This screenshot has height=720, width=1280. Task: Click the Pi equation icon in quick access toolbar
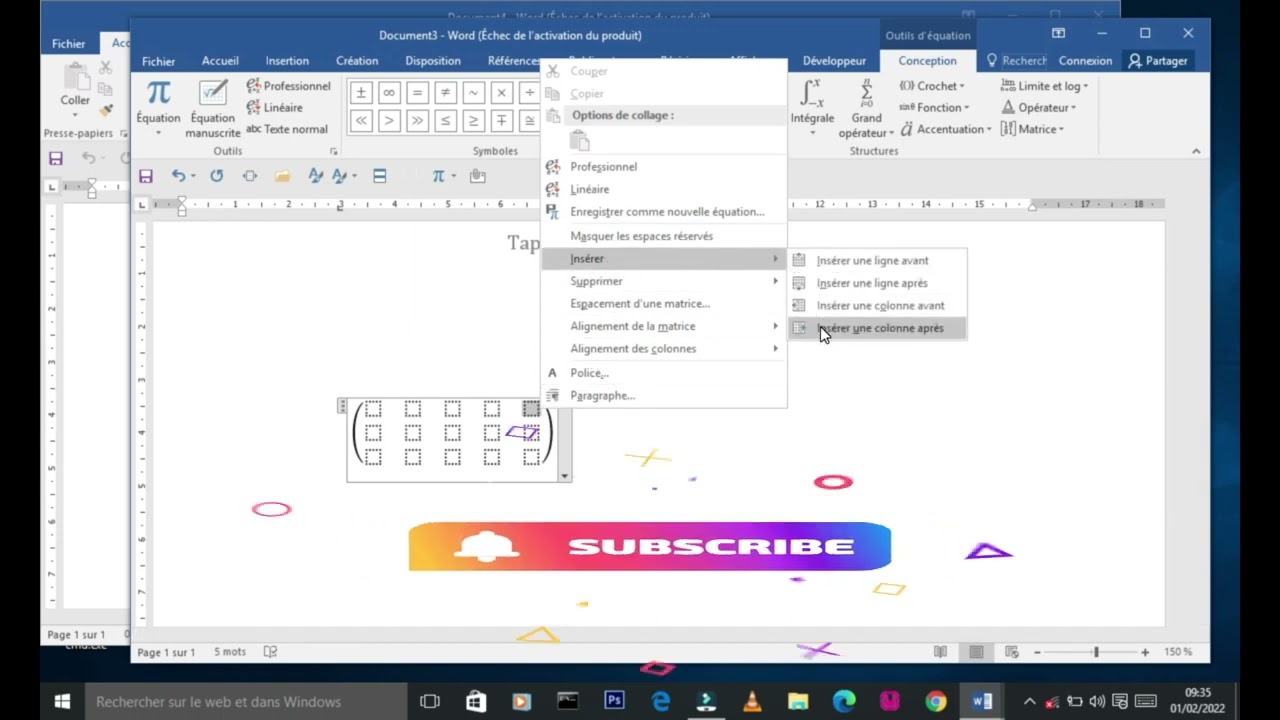(x=438, y=176)
